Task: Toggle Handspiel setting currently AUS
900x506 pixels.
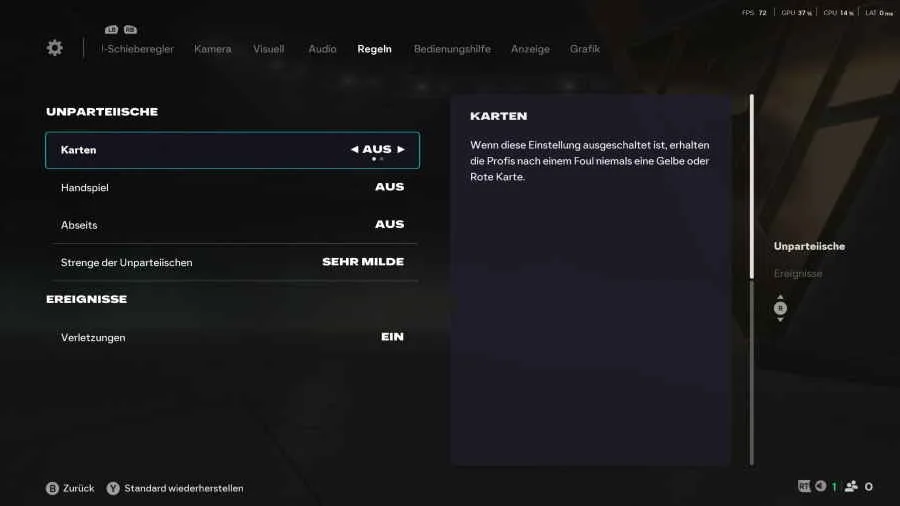Action: (x=232, y=188)
